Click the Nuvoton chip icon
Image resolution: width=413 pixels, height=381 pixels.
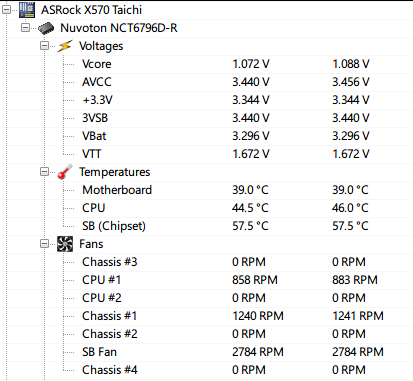pyautogui.click(x=46, y=28)
